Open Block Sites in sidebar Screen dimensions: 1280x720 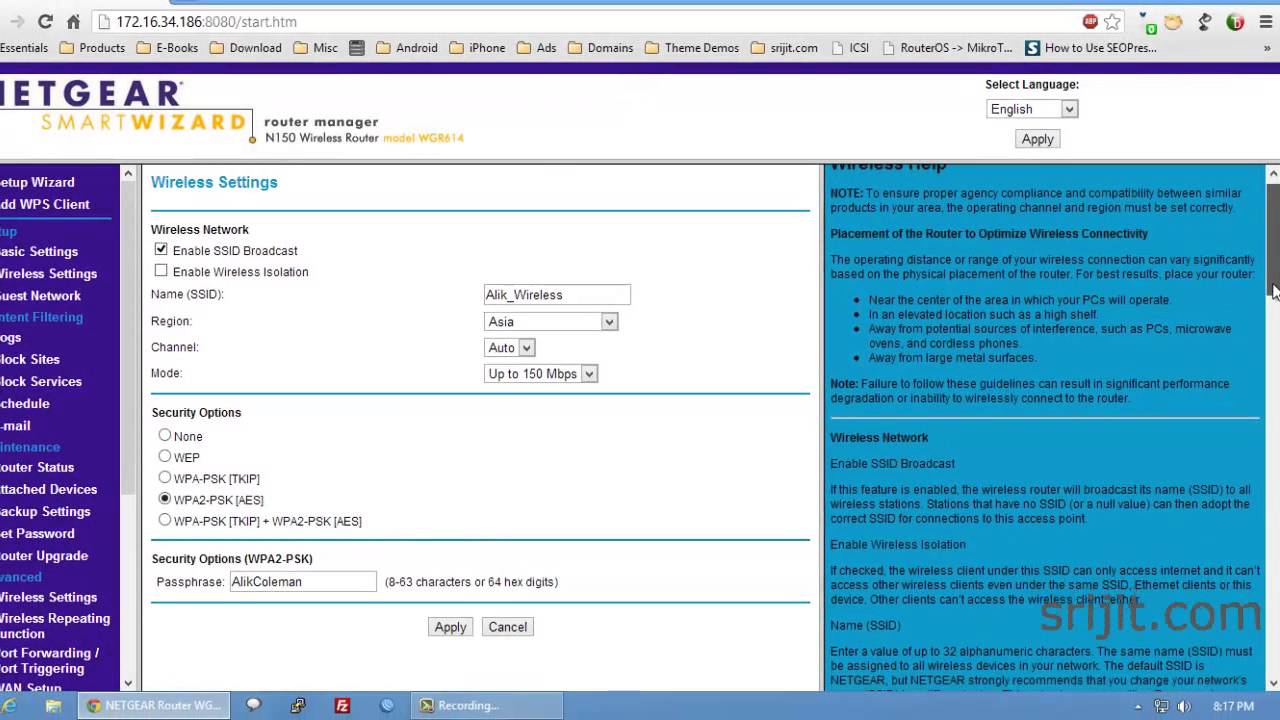[x=30, y=359]
